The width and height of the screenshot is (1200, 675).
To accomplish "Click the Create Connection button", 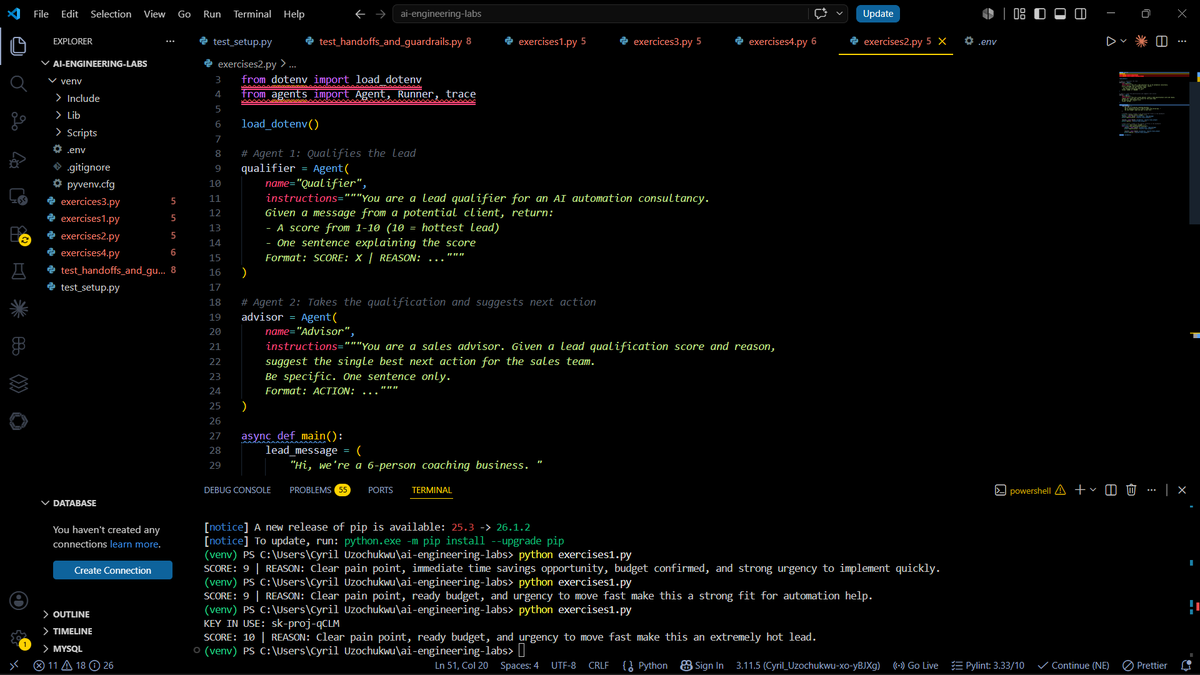I will pos(113,570).
